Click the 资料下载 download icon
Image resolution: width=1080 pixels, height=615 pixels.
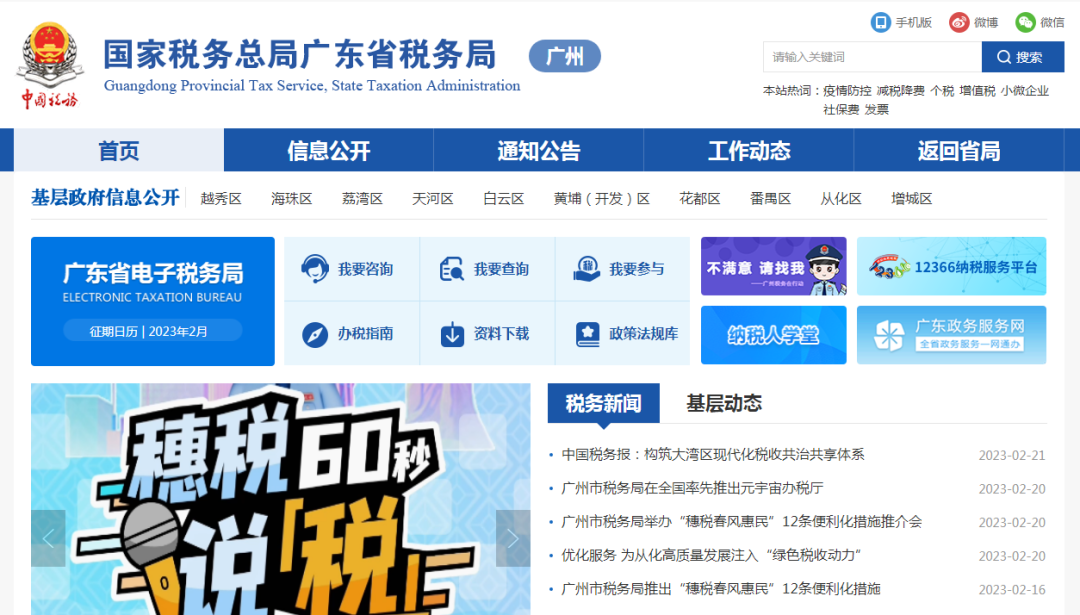pos(453,335)
